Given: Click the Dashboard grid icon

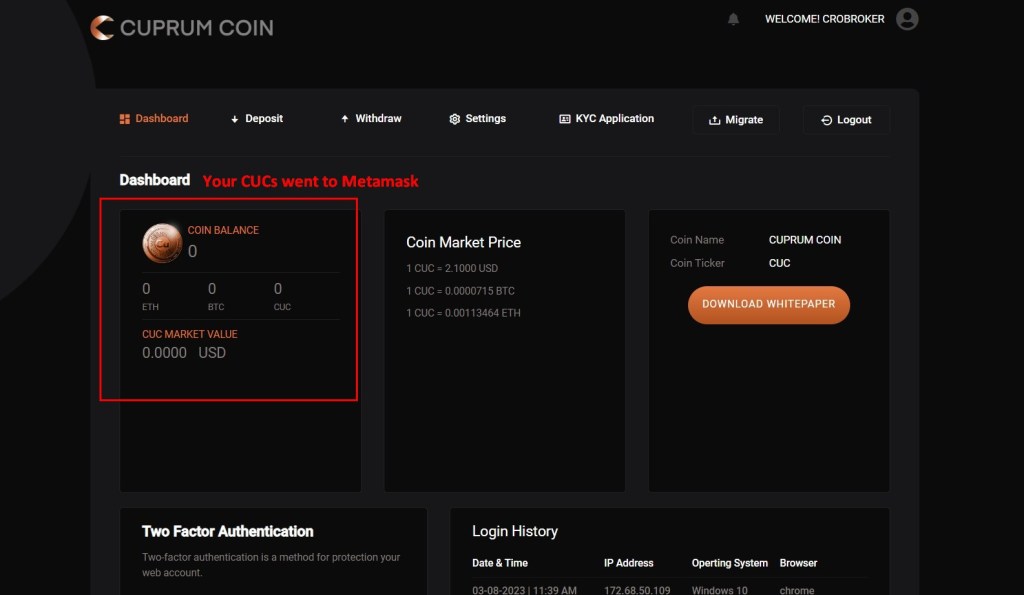Looking at the screenshot, I should 125,119.
